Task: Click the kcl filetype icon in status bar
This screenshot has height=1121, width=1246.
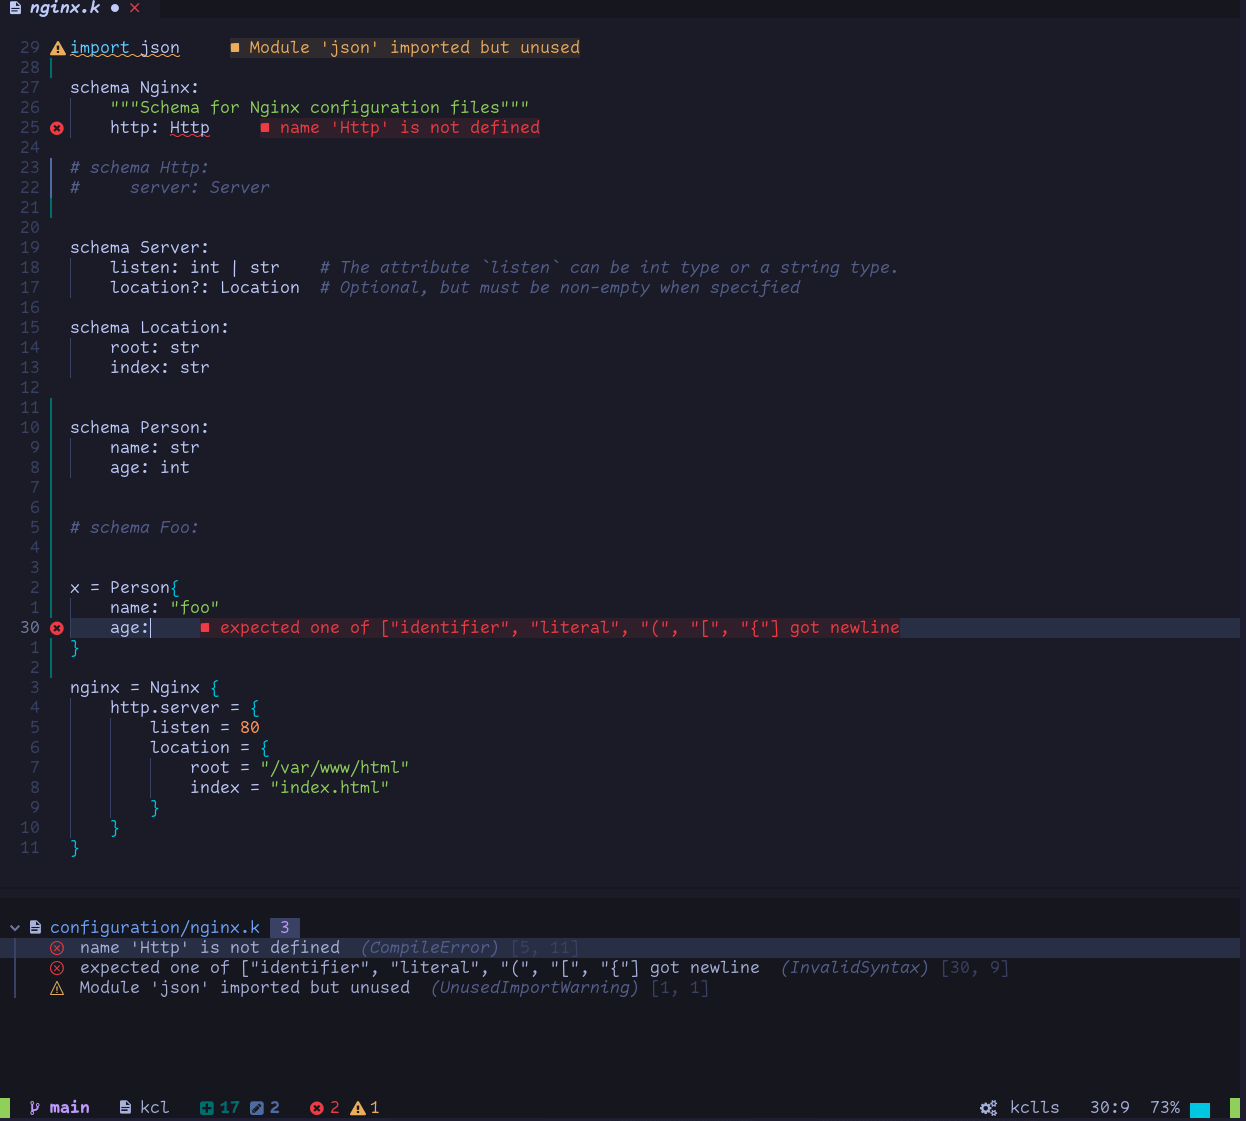Action: (x=125, y=1108)
